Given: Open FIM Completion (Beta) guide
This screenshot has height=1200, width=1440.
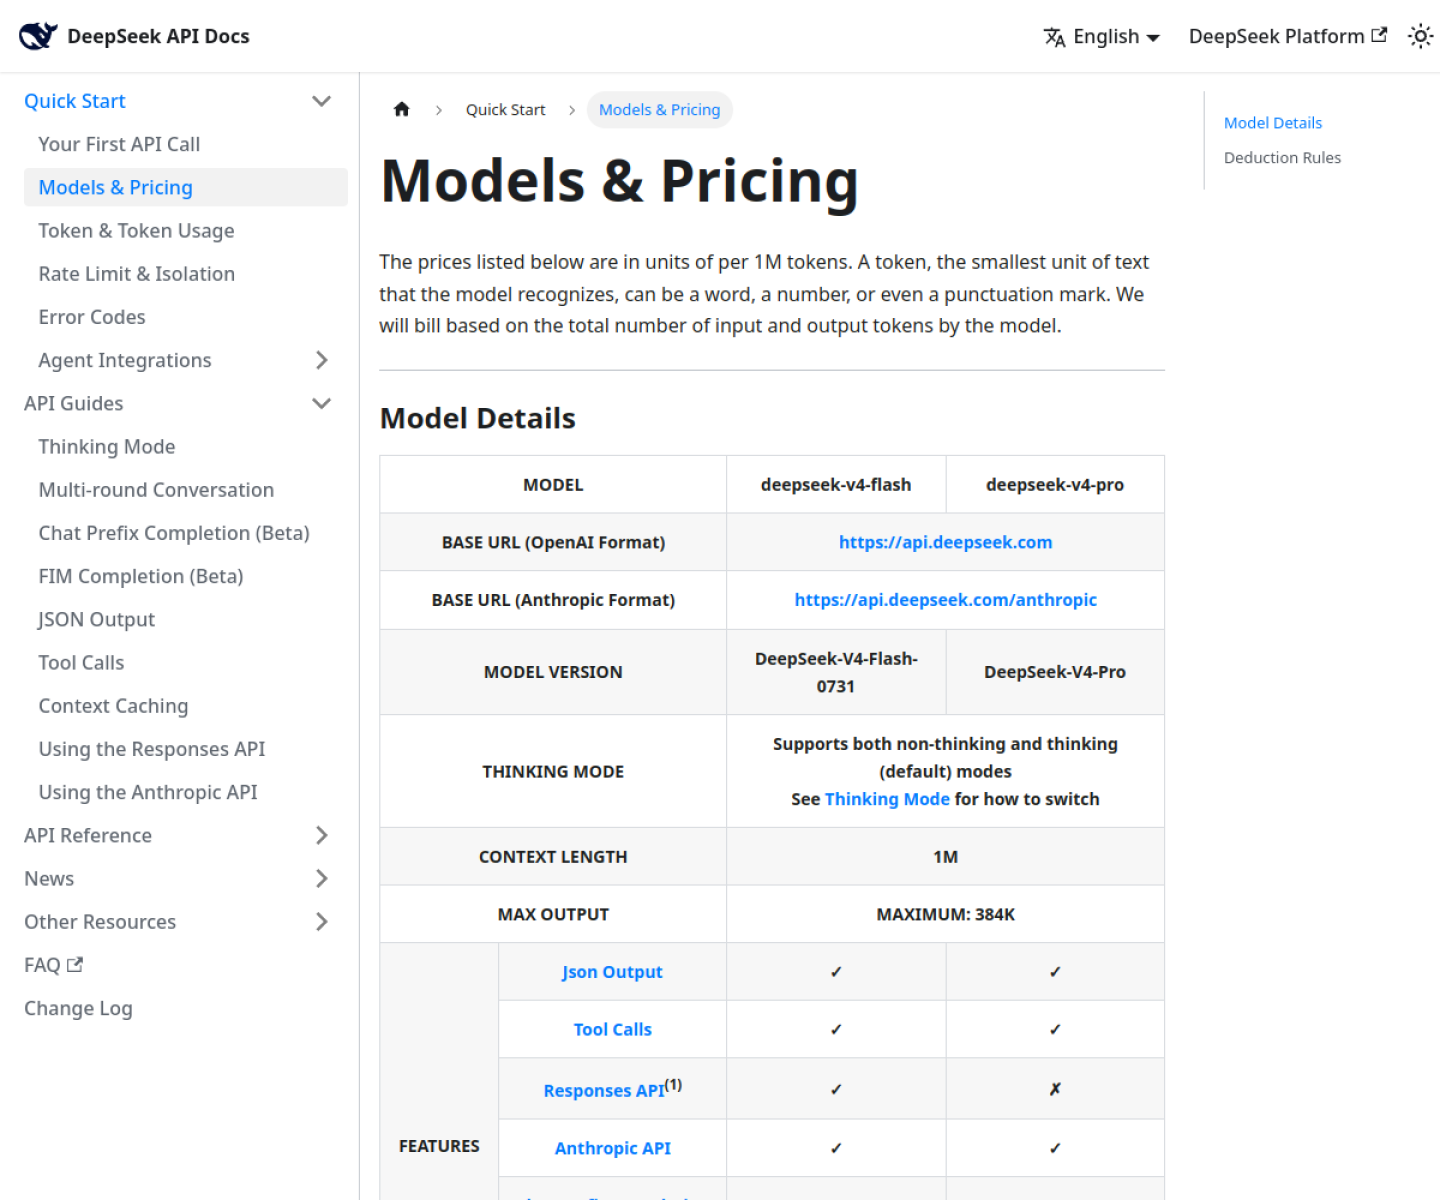Looking at the screenshot, I should point(141,576).
